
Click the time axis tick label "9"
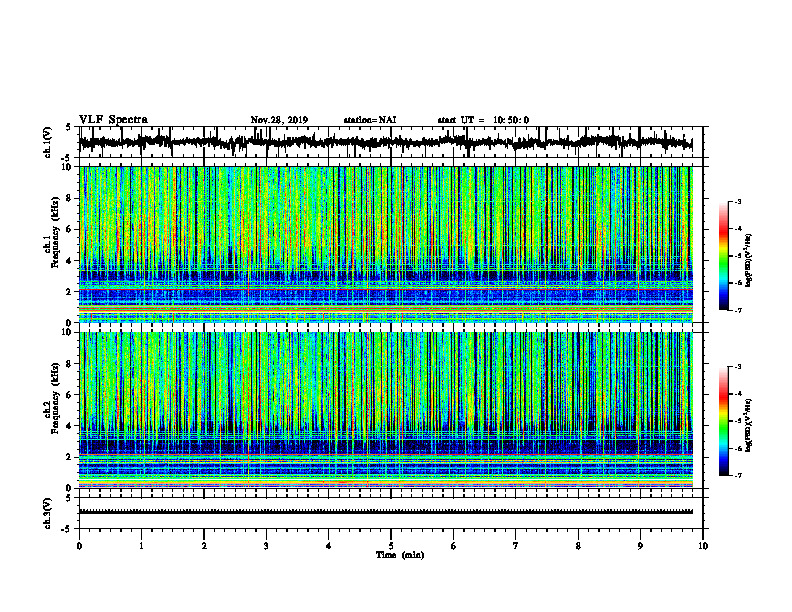click(640, 546)
